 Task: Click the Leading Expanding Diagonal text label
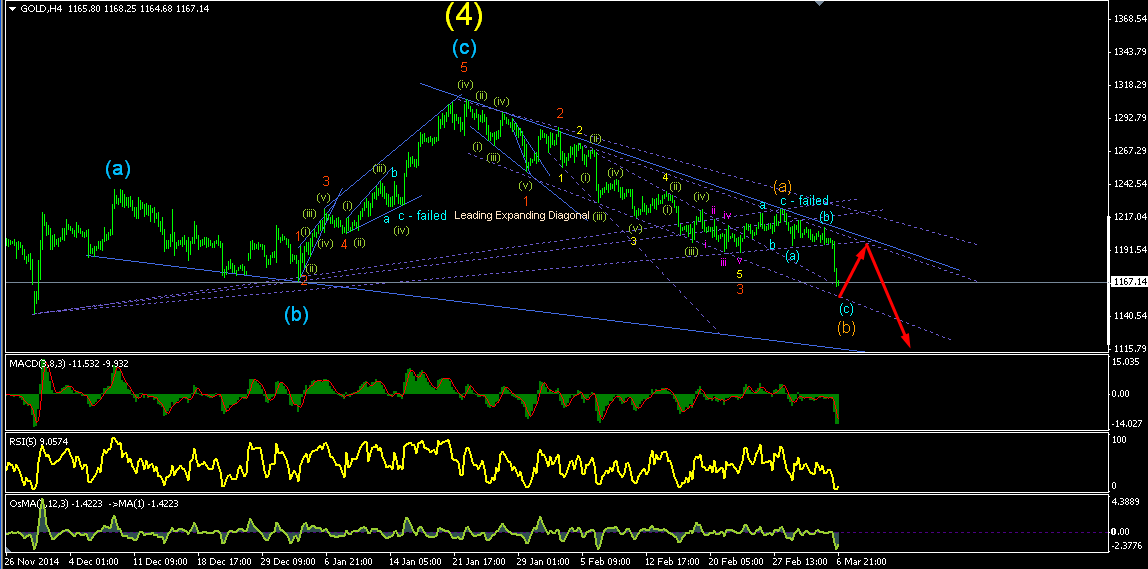[521, 216]
